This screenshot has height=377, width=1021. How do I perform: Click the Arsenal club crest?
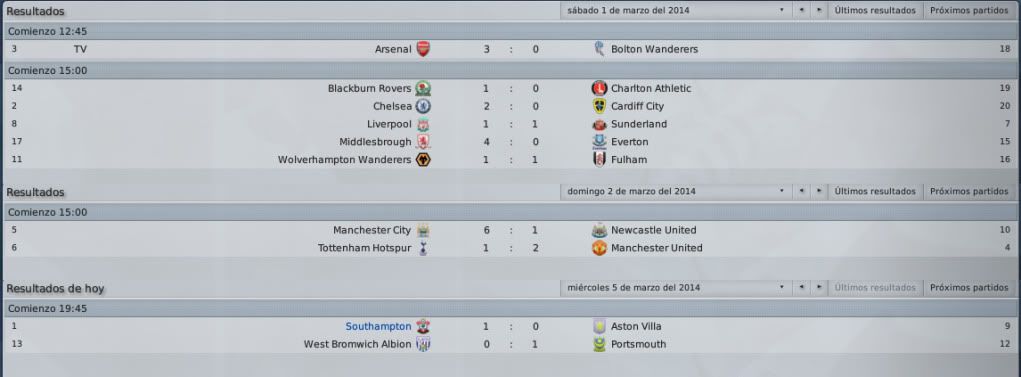click(423, 49)
